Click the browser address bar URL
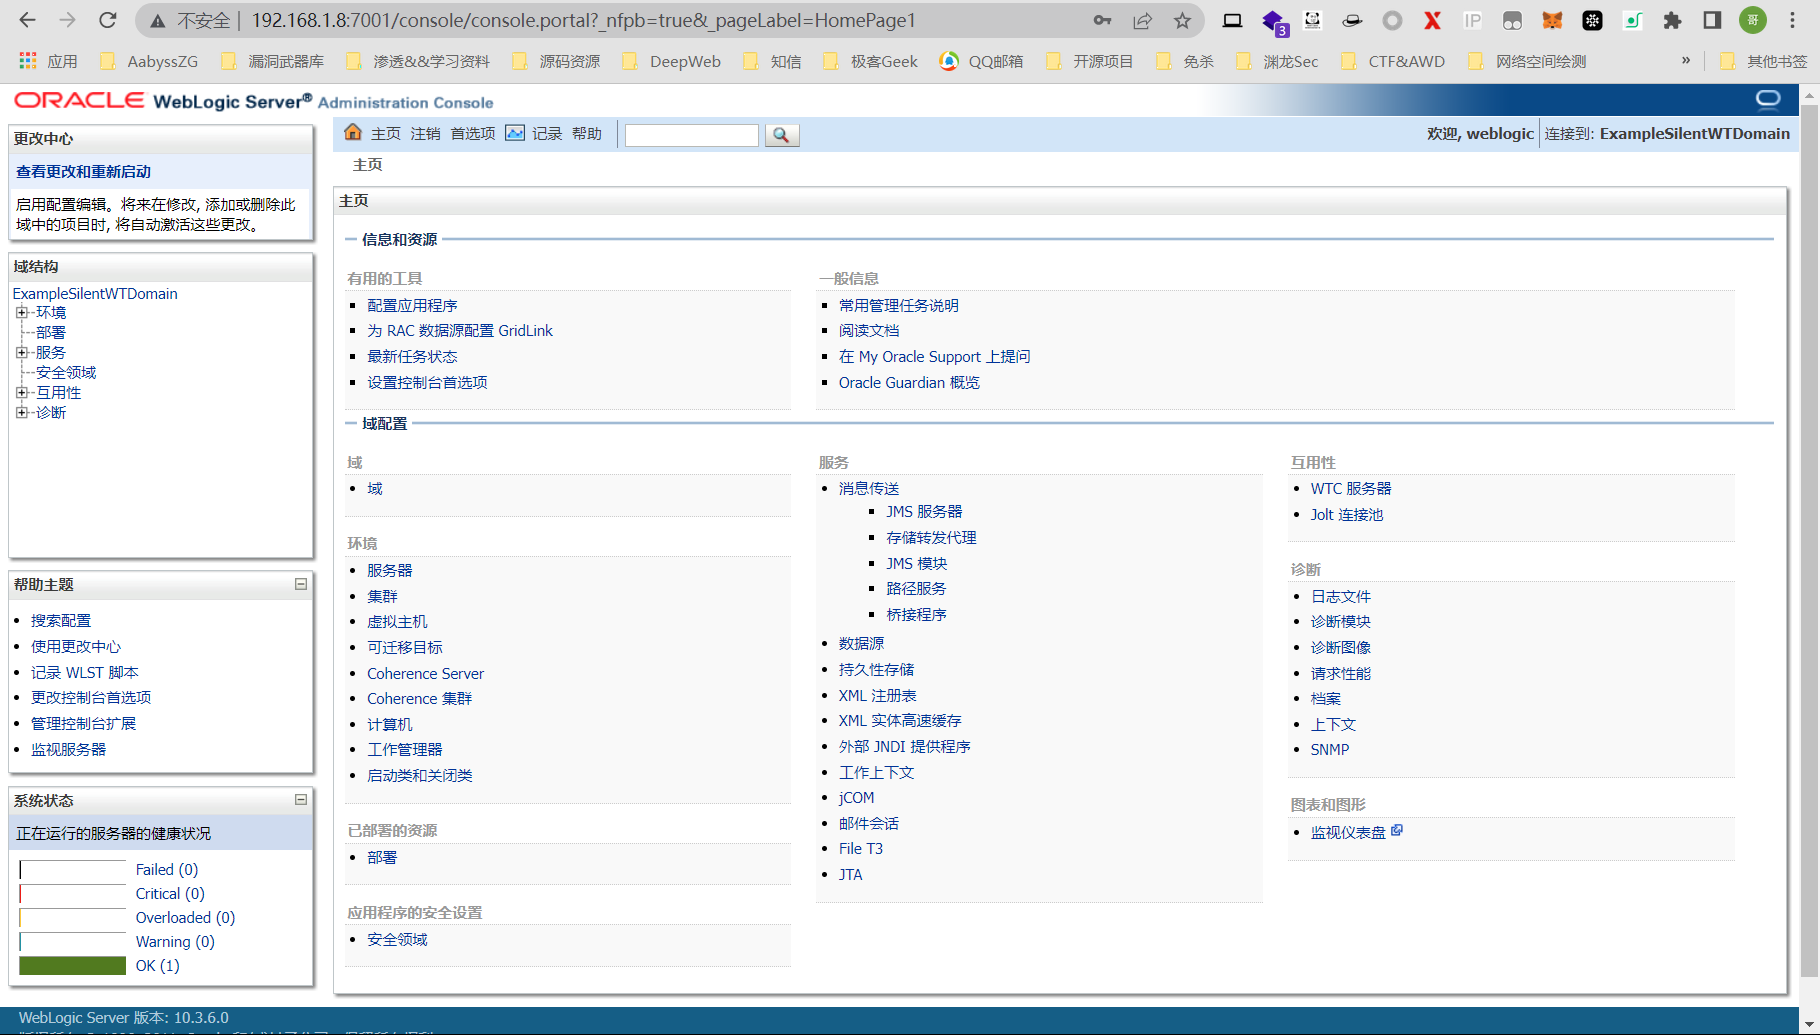The image size is (1820, 1035). click(583, 20)
